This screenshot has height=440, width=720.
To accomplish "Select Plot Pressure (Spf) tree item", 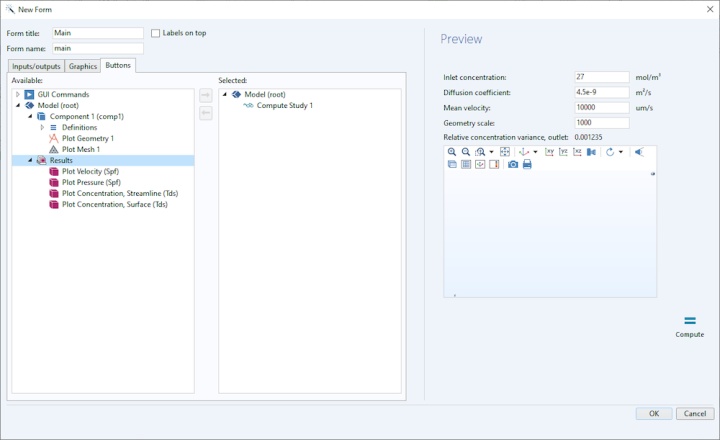I will pyautogui.click(x=91, y=183).
